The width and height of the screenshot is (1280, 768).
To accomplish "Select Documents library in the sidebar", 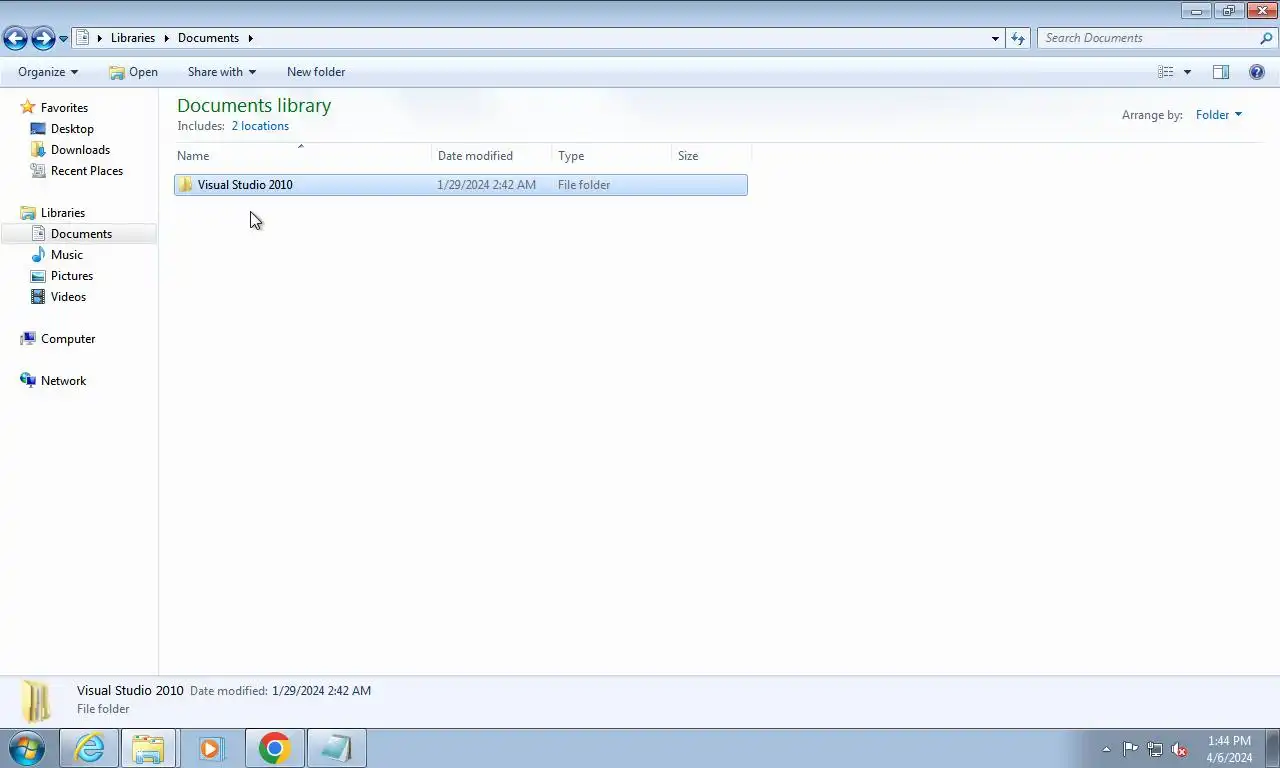I will coord(81,234).
